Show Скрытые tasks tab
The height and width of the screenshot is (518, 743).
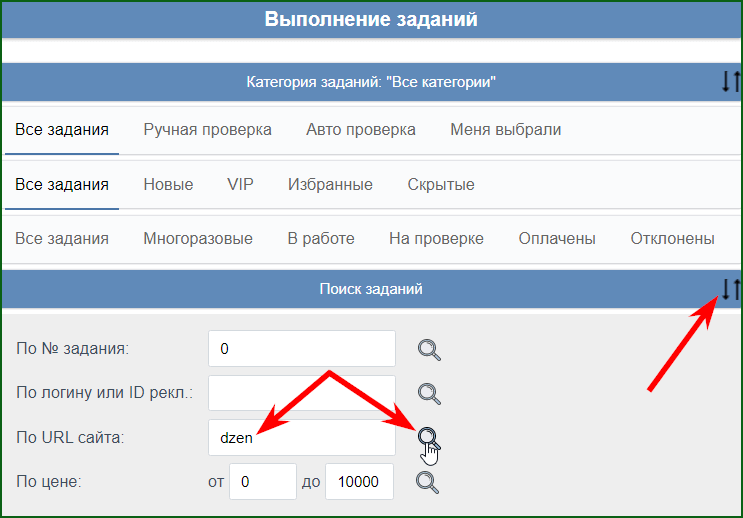pos(441,184)
